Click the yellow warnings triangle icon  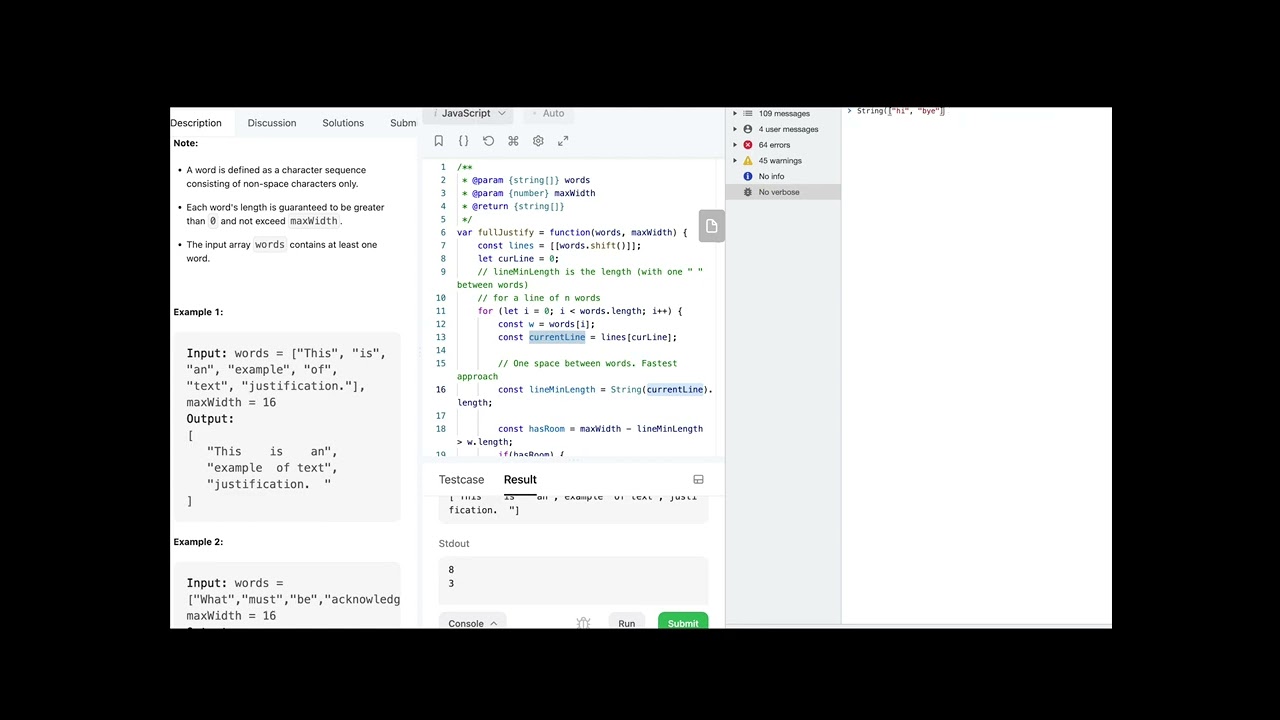coord(747,160)
